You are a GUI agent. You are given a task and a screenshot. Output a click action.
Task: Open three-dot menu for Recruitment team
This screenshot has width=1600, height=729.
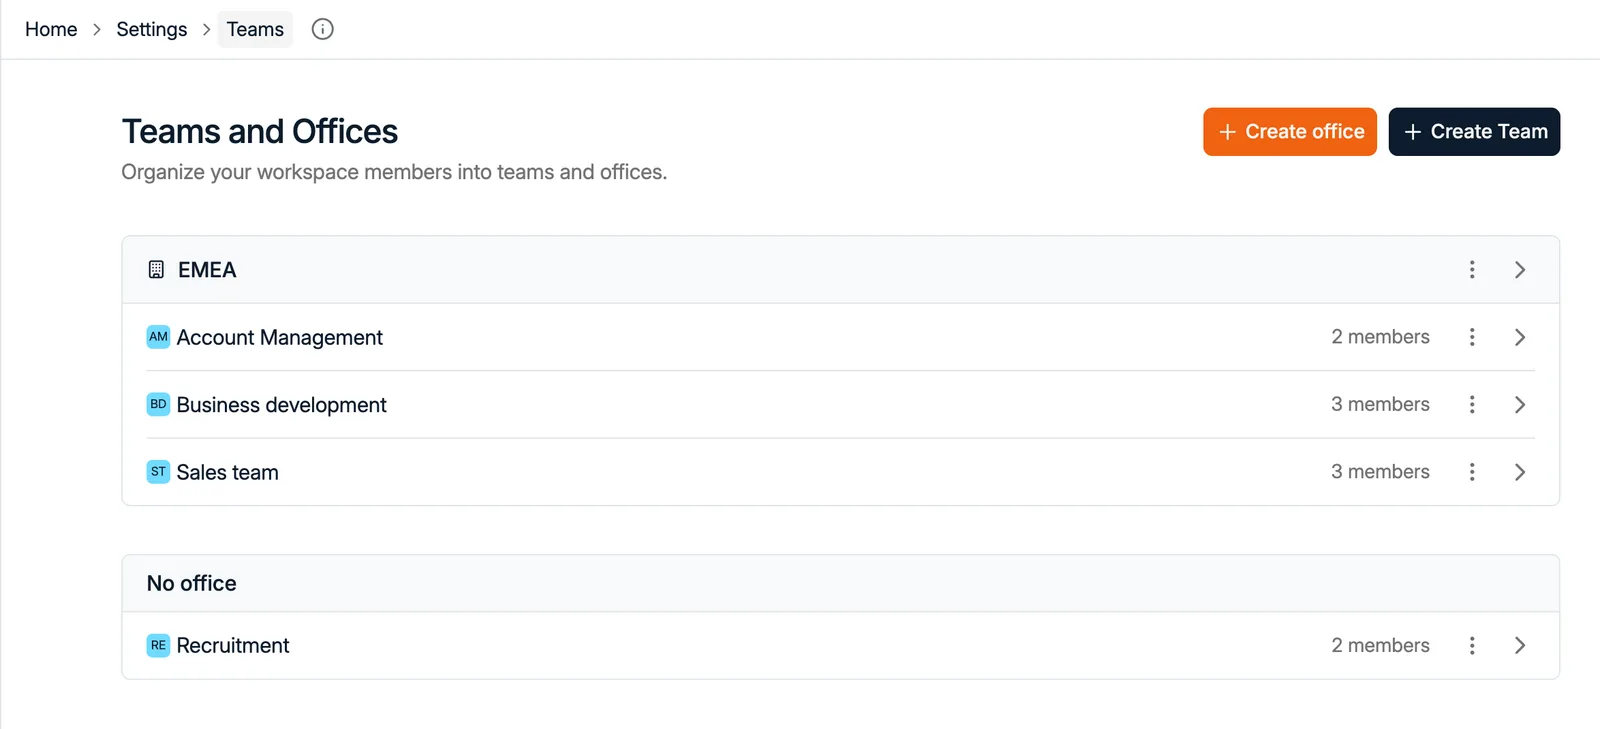[x=1472, y=646]
